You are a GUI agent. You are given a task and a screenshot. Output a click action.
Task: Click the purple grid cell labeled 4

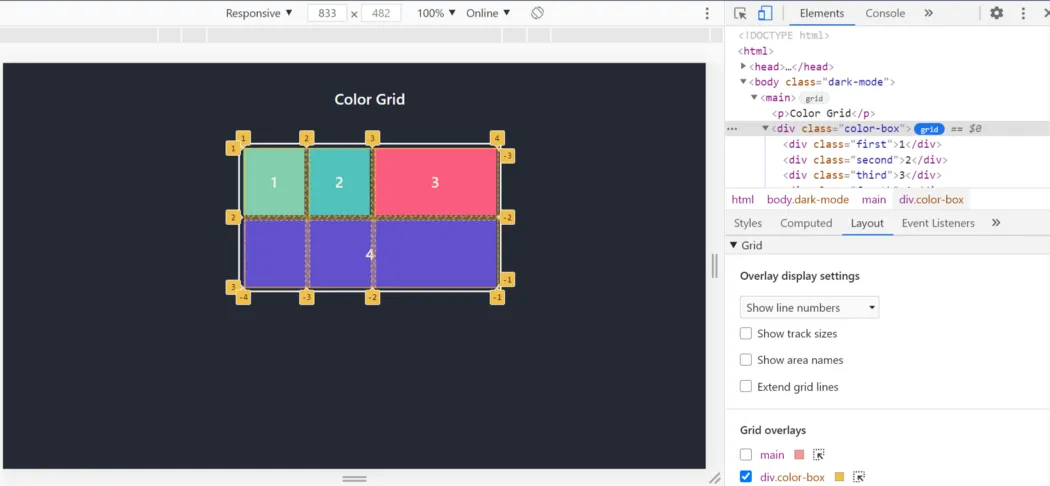[x=370, y=254]
